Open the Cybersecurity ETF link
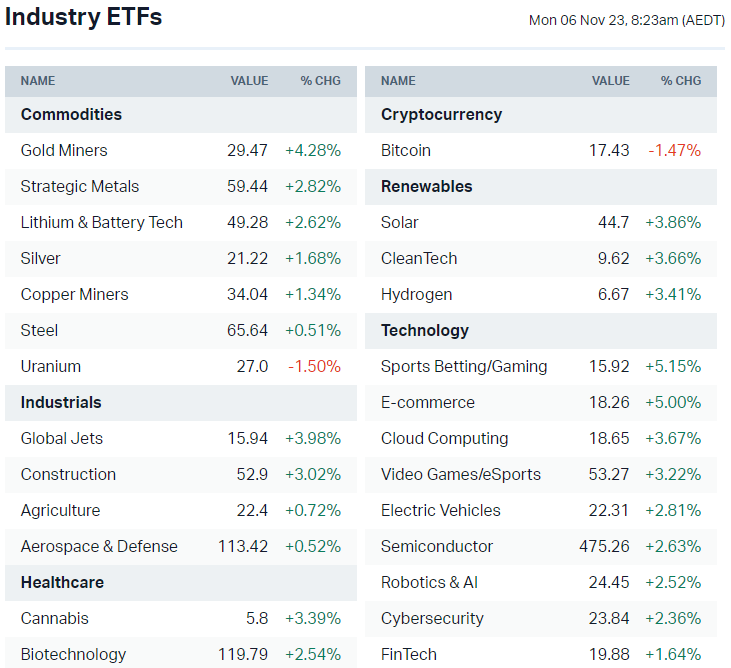The image size is (731, 668). [432, 618]
